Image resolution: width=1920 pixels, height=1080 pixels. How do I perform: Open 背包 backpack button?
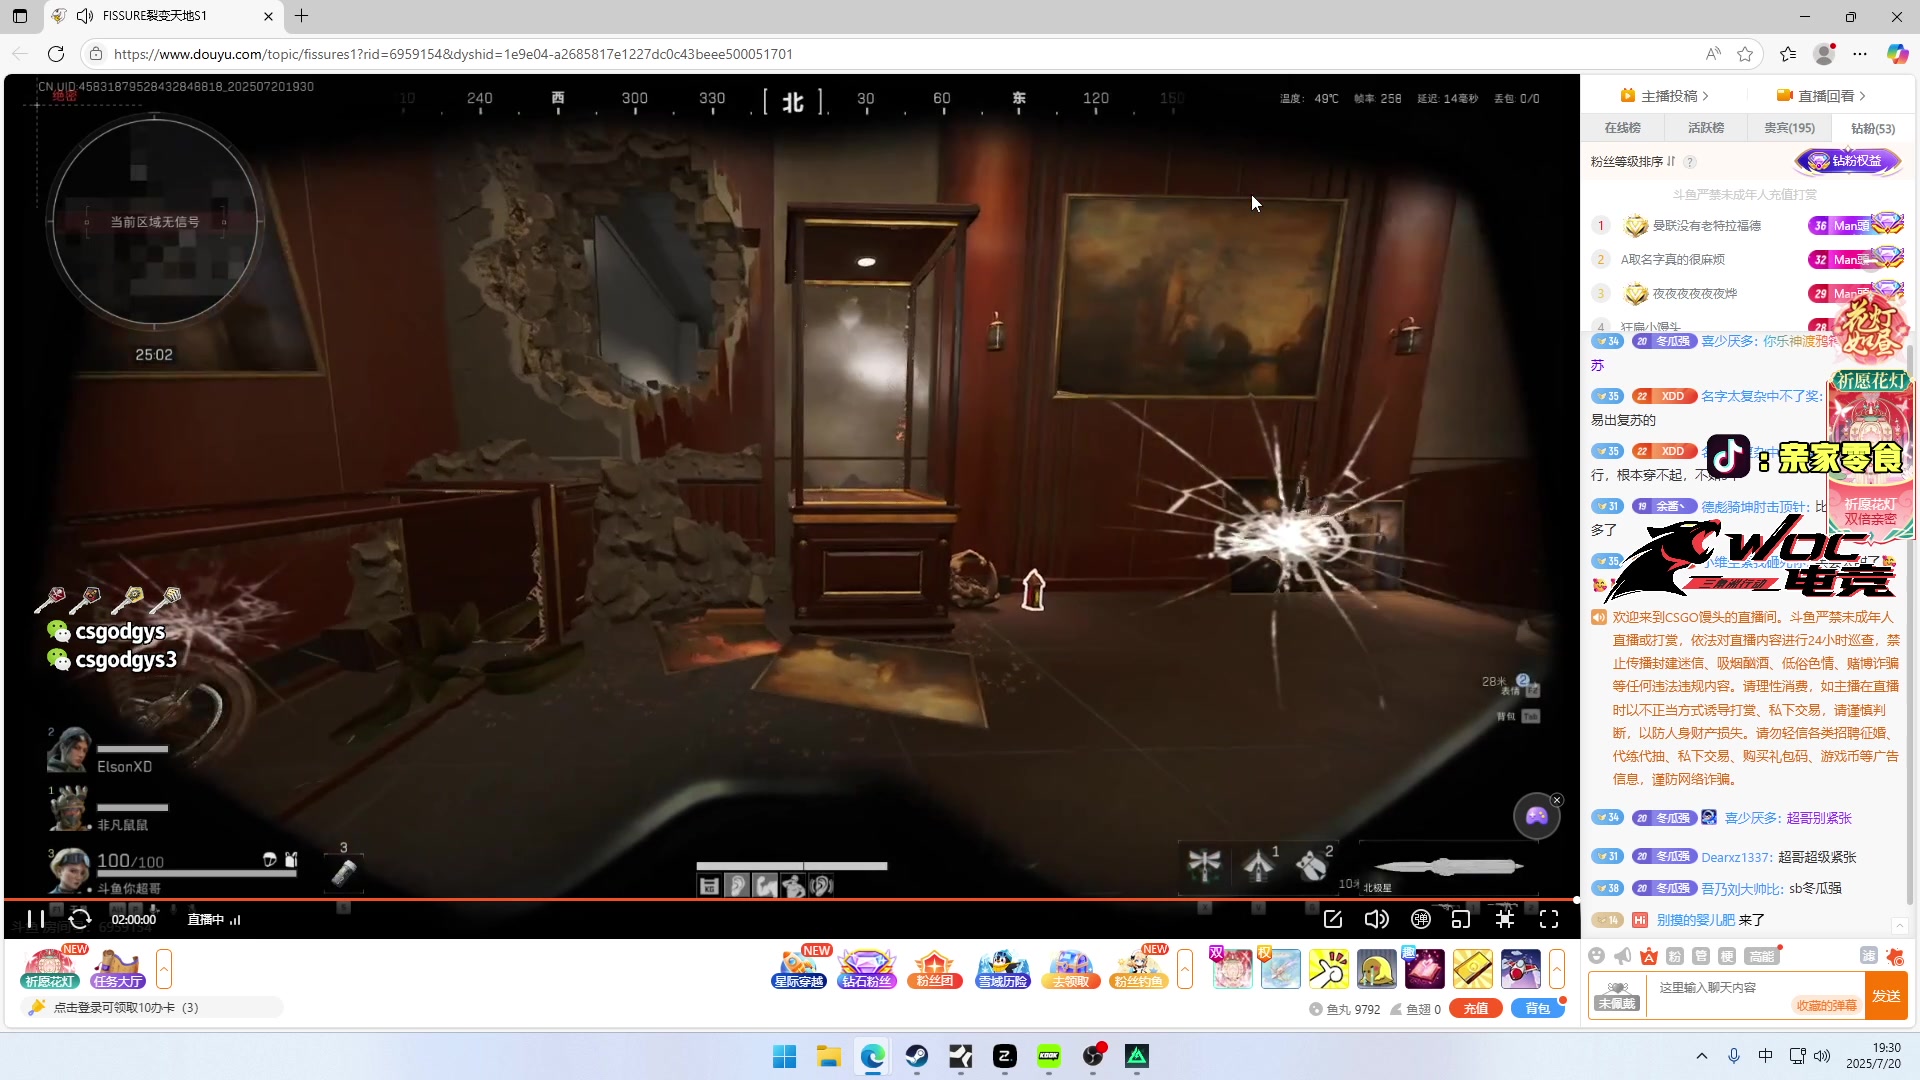1537,1008
